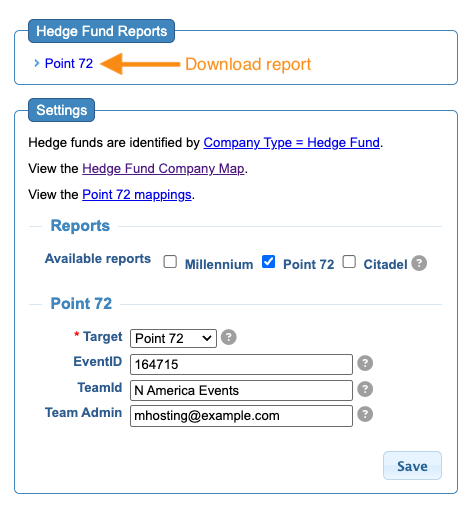This screenshot has width=473, height=510.
Task: View the Point 72 mappings link
Action: point(137,195)
